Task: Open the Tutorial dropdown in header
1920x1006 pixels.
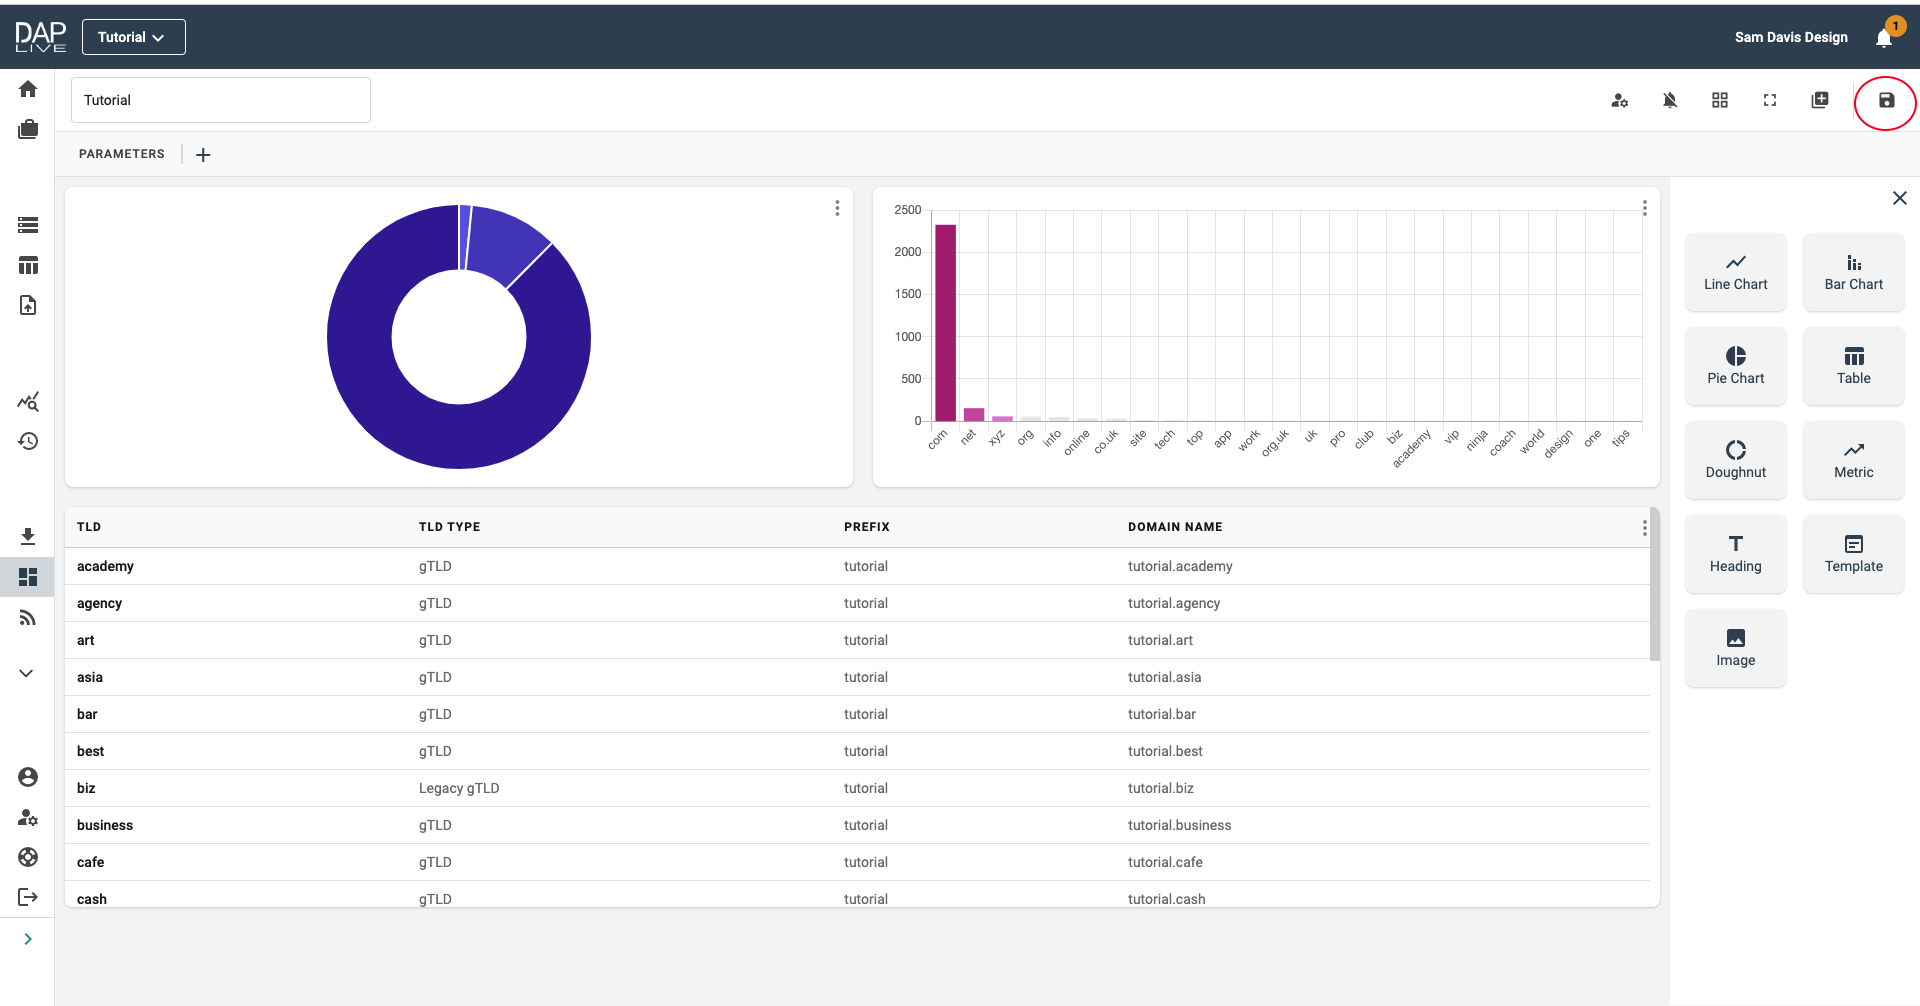Action: point(133,37)
